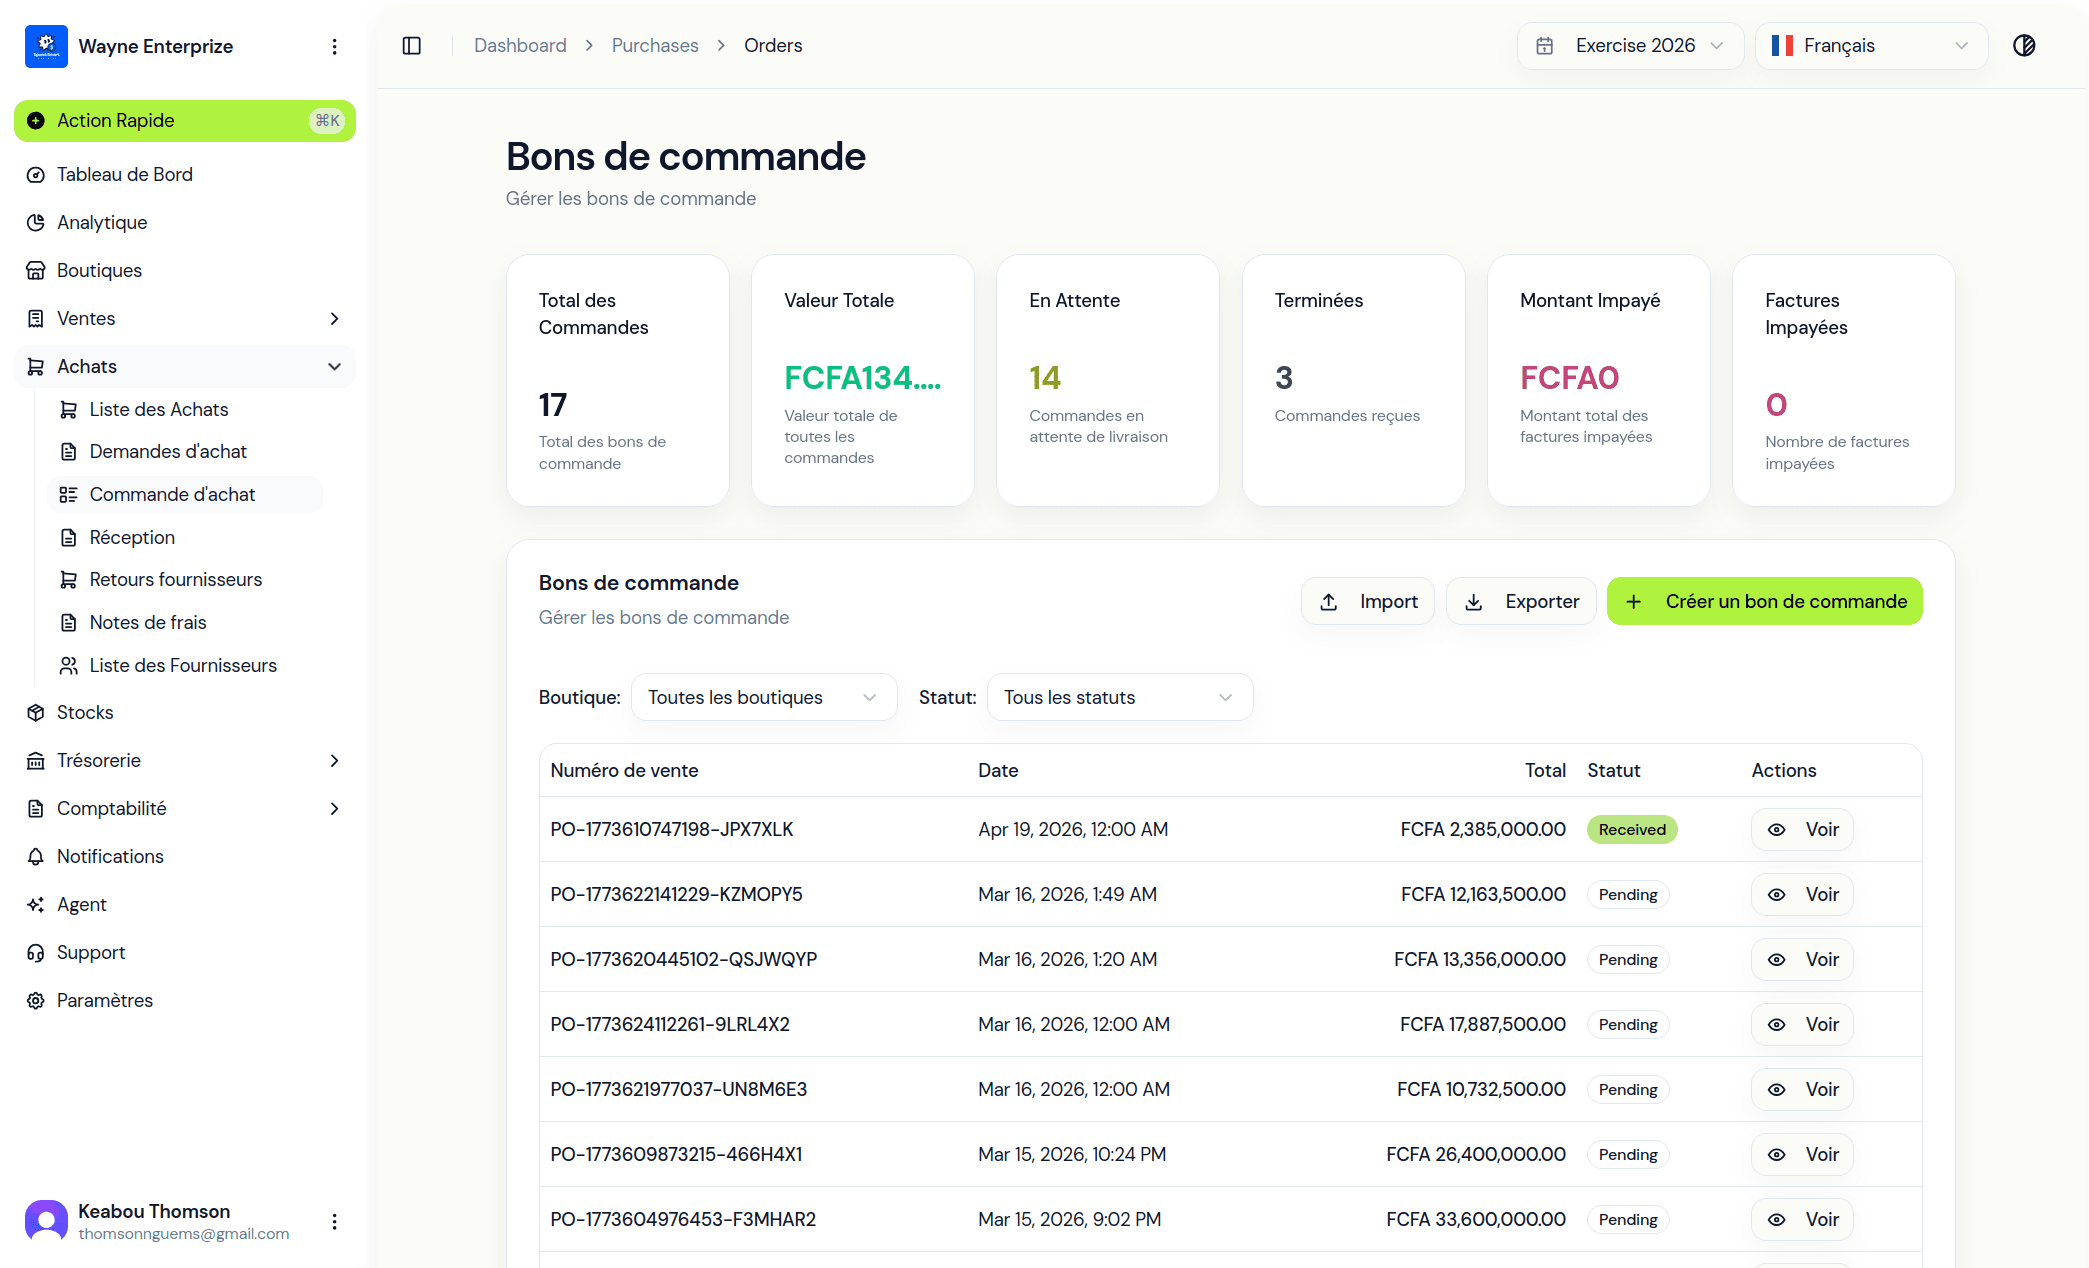Expand the Ventes submenu chevron
Viewport: 2089px width, 1268px height.
[335, 319]
